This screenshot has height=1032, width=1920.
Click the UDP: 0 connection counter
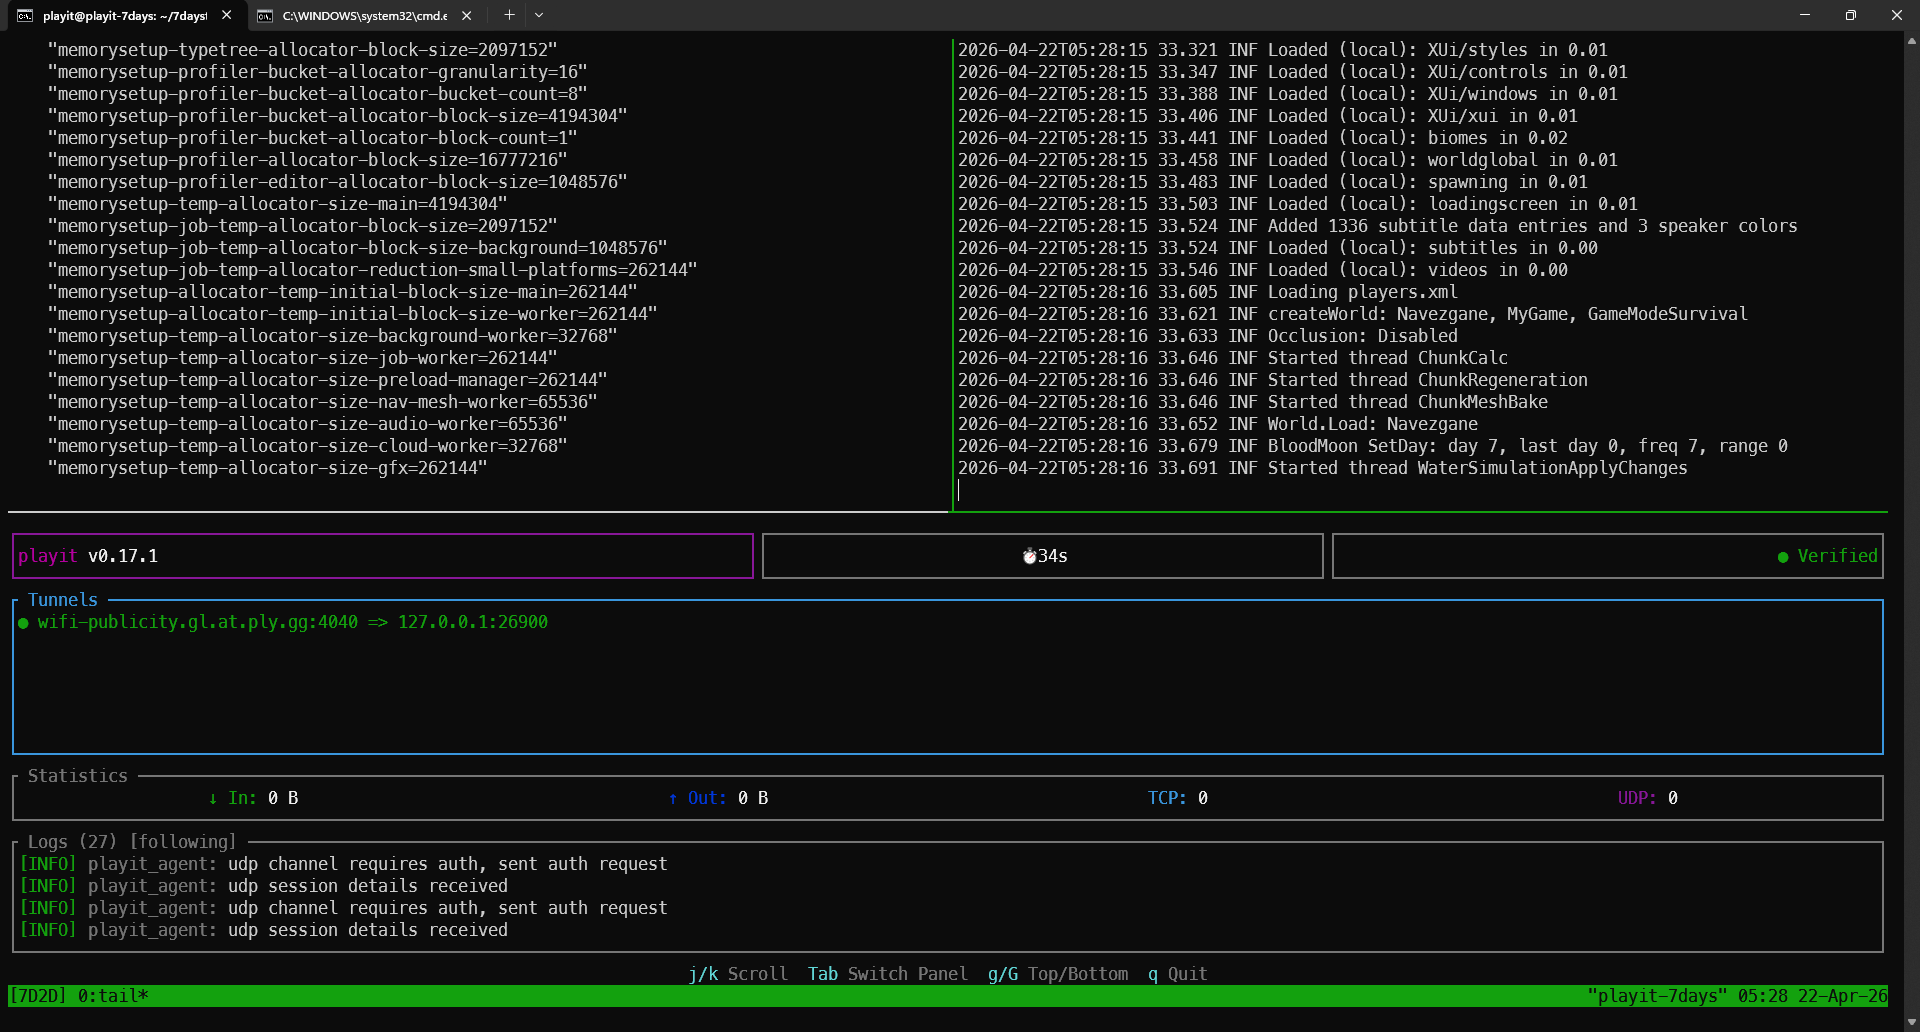(x=1648, y=798)
